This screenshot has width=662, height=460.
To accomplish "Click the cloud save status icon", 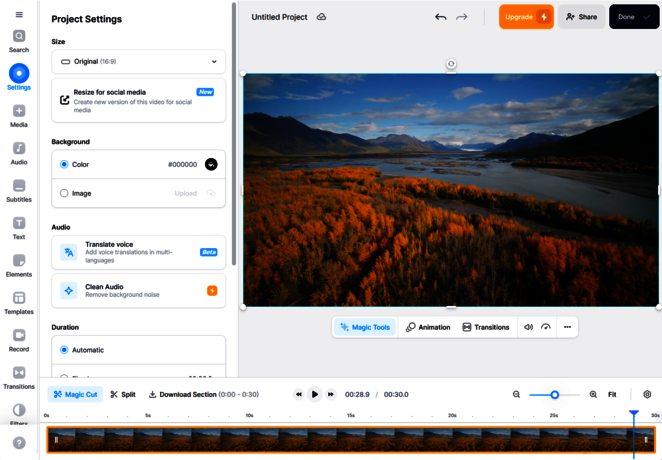I will click(322, 17).
